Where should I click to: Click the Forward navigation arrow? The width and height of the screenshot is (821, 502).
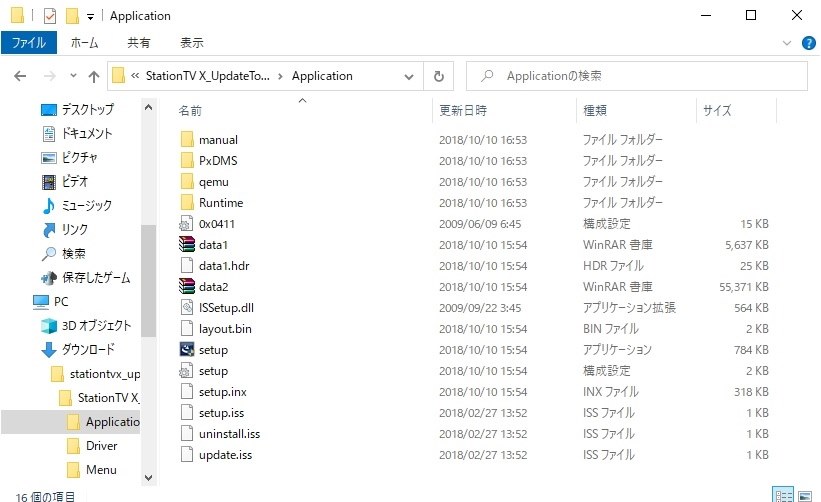(50, 76)
